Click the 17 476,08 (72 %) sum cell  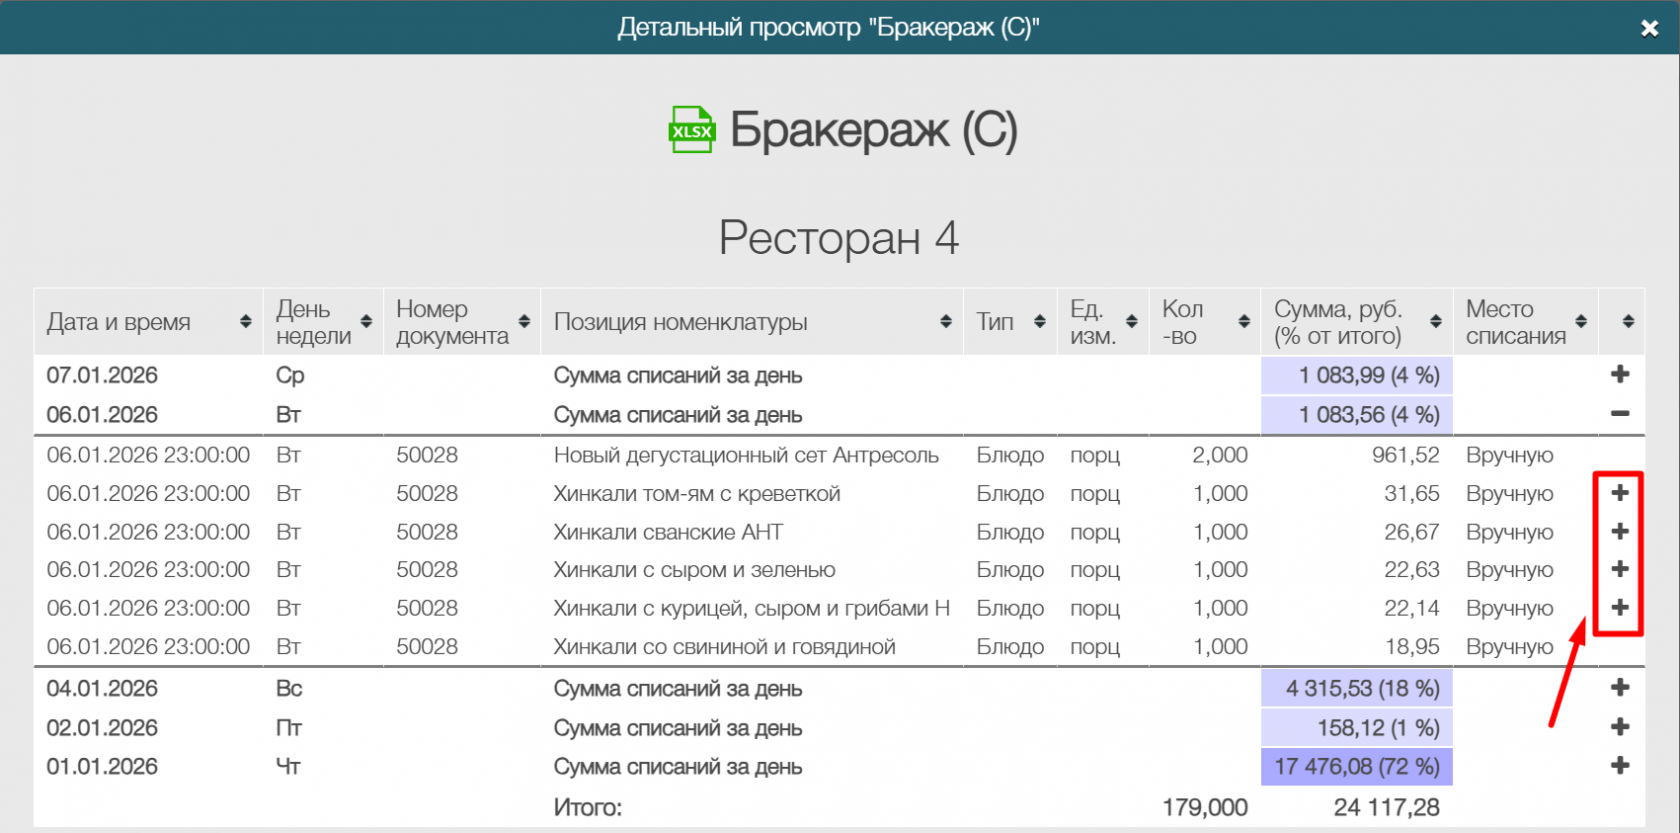pos(1356,767)
